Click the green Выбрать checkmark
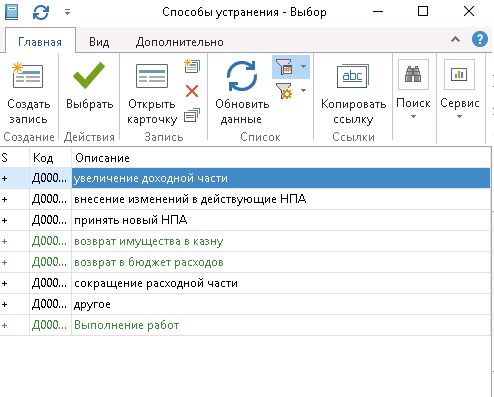The height and width of the screenshot is (397, 494). [89, 75]
